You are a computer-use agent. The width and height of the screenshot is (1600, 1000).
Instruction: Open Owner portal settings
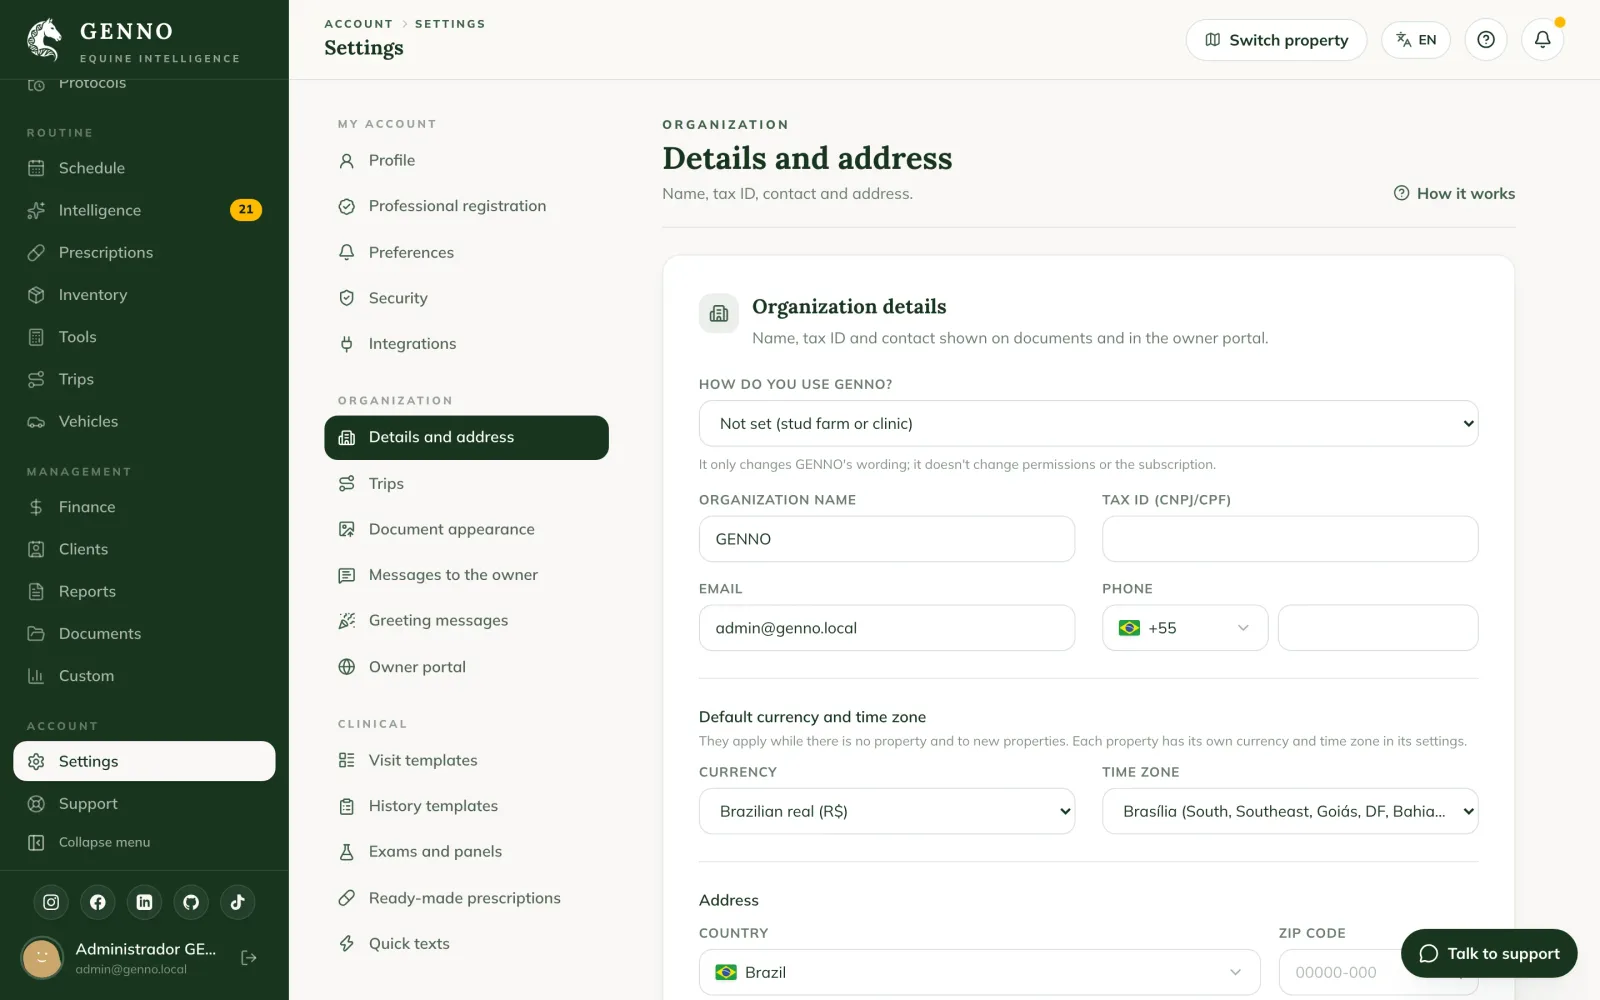click(x=466, y=667)
